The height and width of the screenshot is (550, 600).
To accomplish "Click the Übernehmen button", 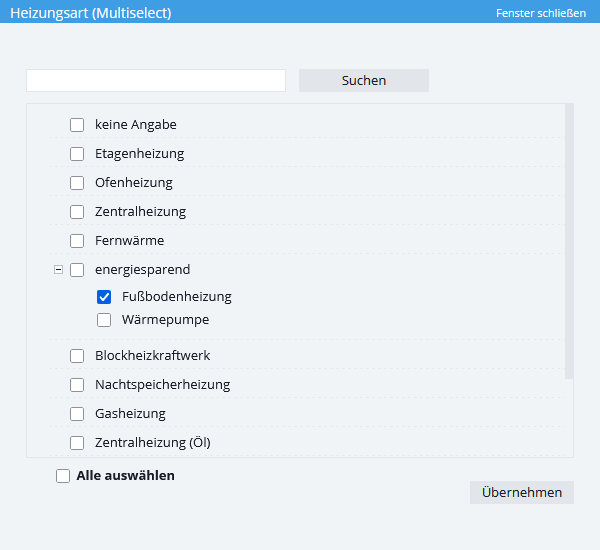I will click(x=522, y=492).
